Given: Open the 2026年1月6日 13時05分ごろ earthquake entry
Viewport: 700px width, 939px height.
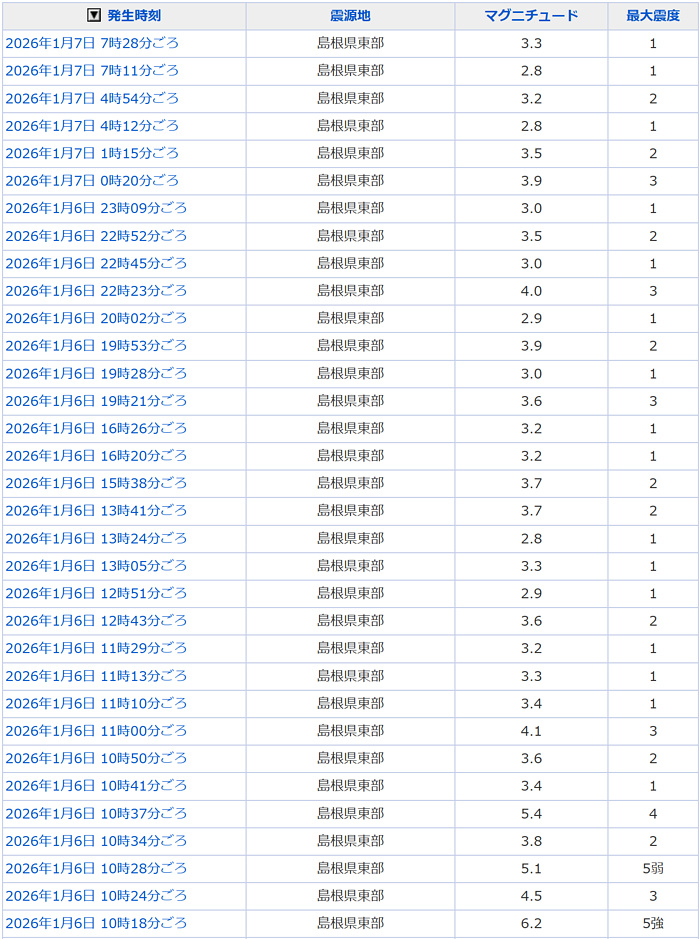Looking at the screenshot, I should pyautogui.click(x=96, y=566).
